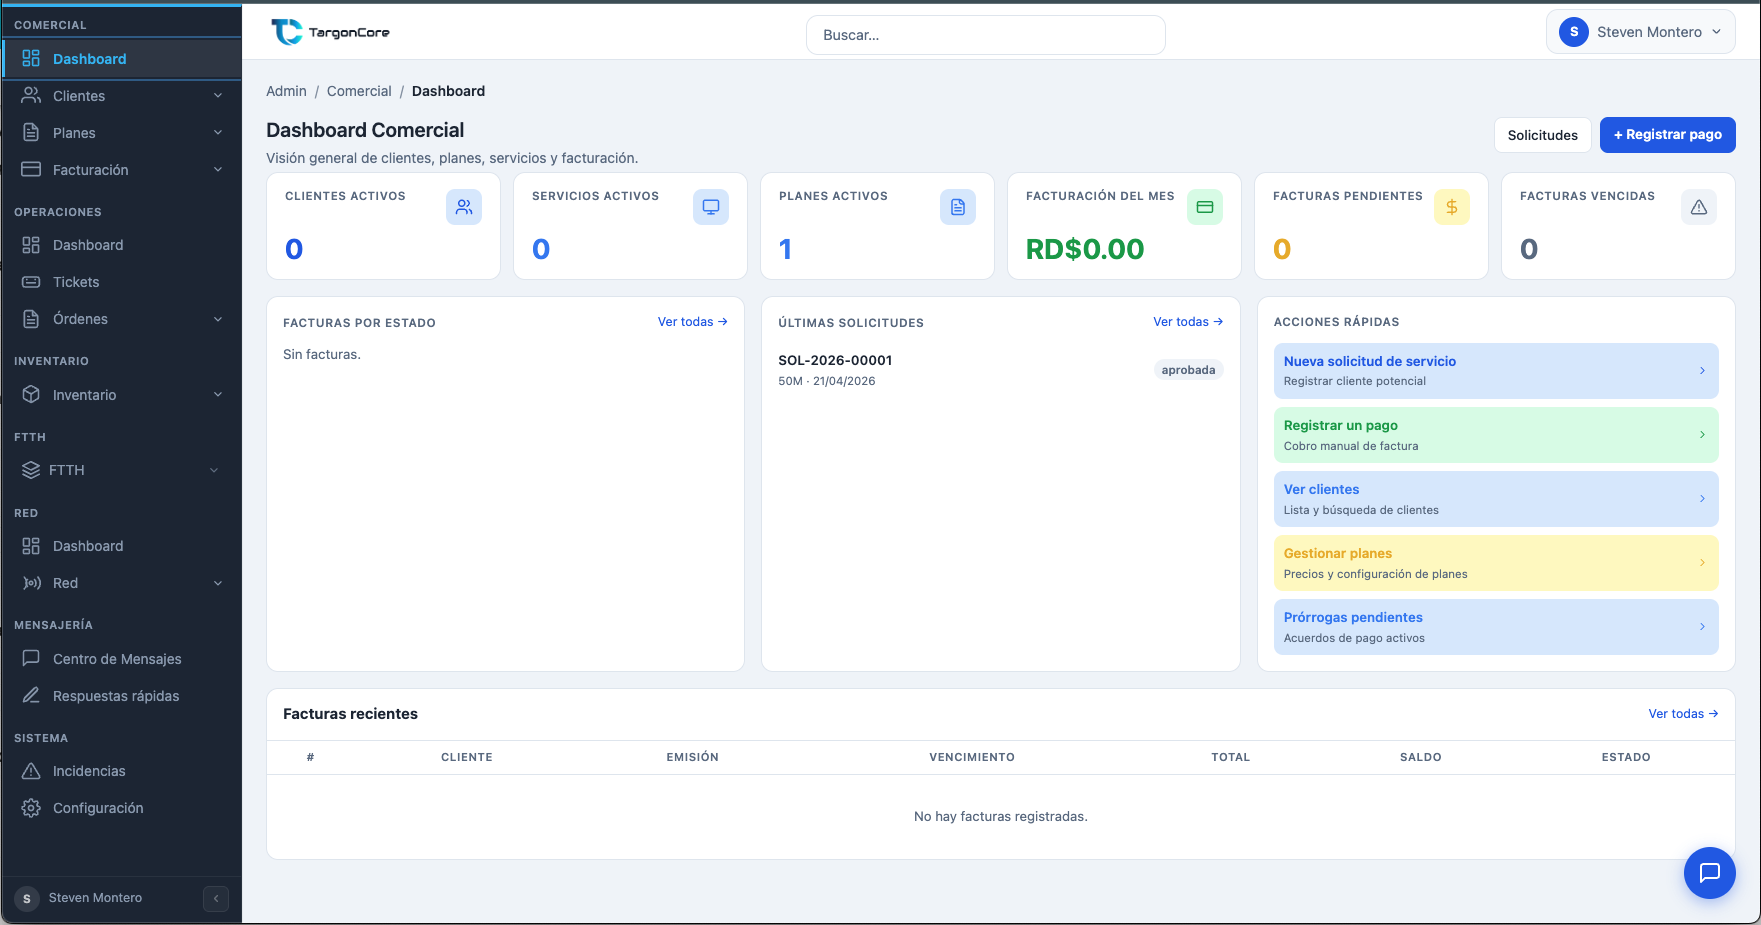Screen dimensions: 1761x925
Task: Open Configuración in the sidebar
Action: point(121,808)
